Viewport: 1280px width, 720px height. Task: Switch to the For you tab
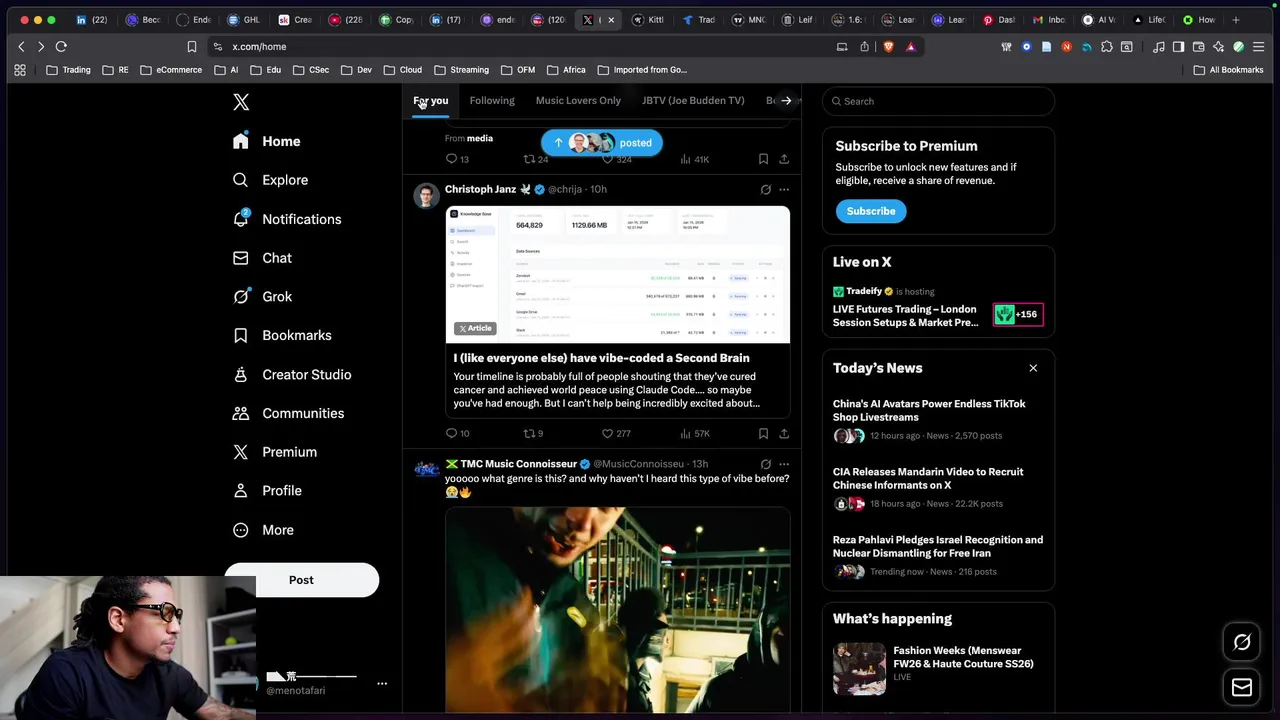pyautogui.click(x=431, y=100)
